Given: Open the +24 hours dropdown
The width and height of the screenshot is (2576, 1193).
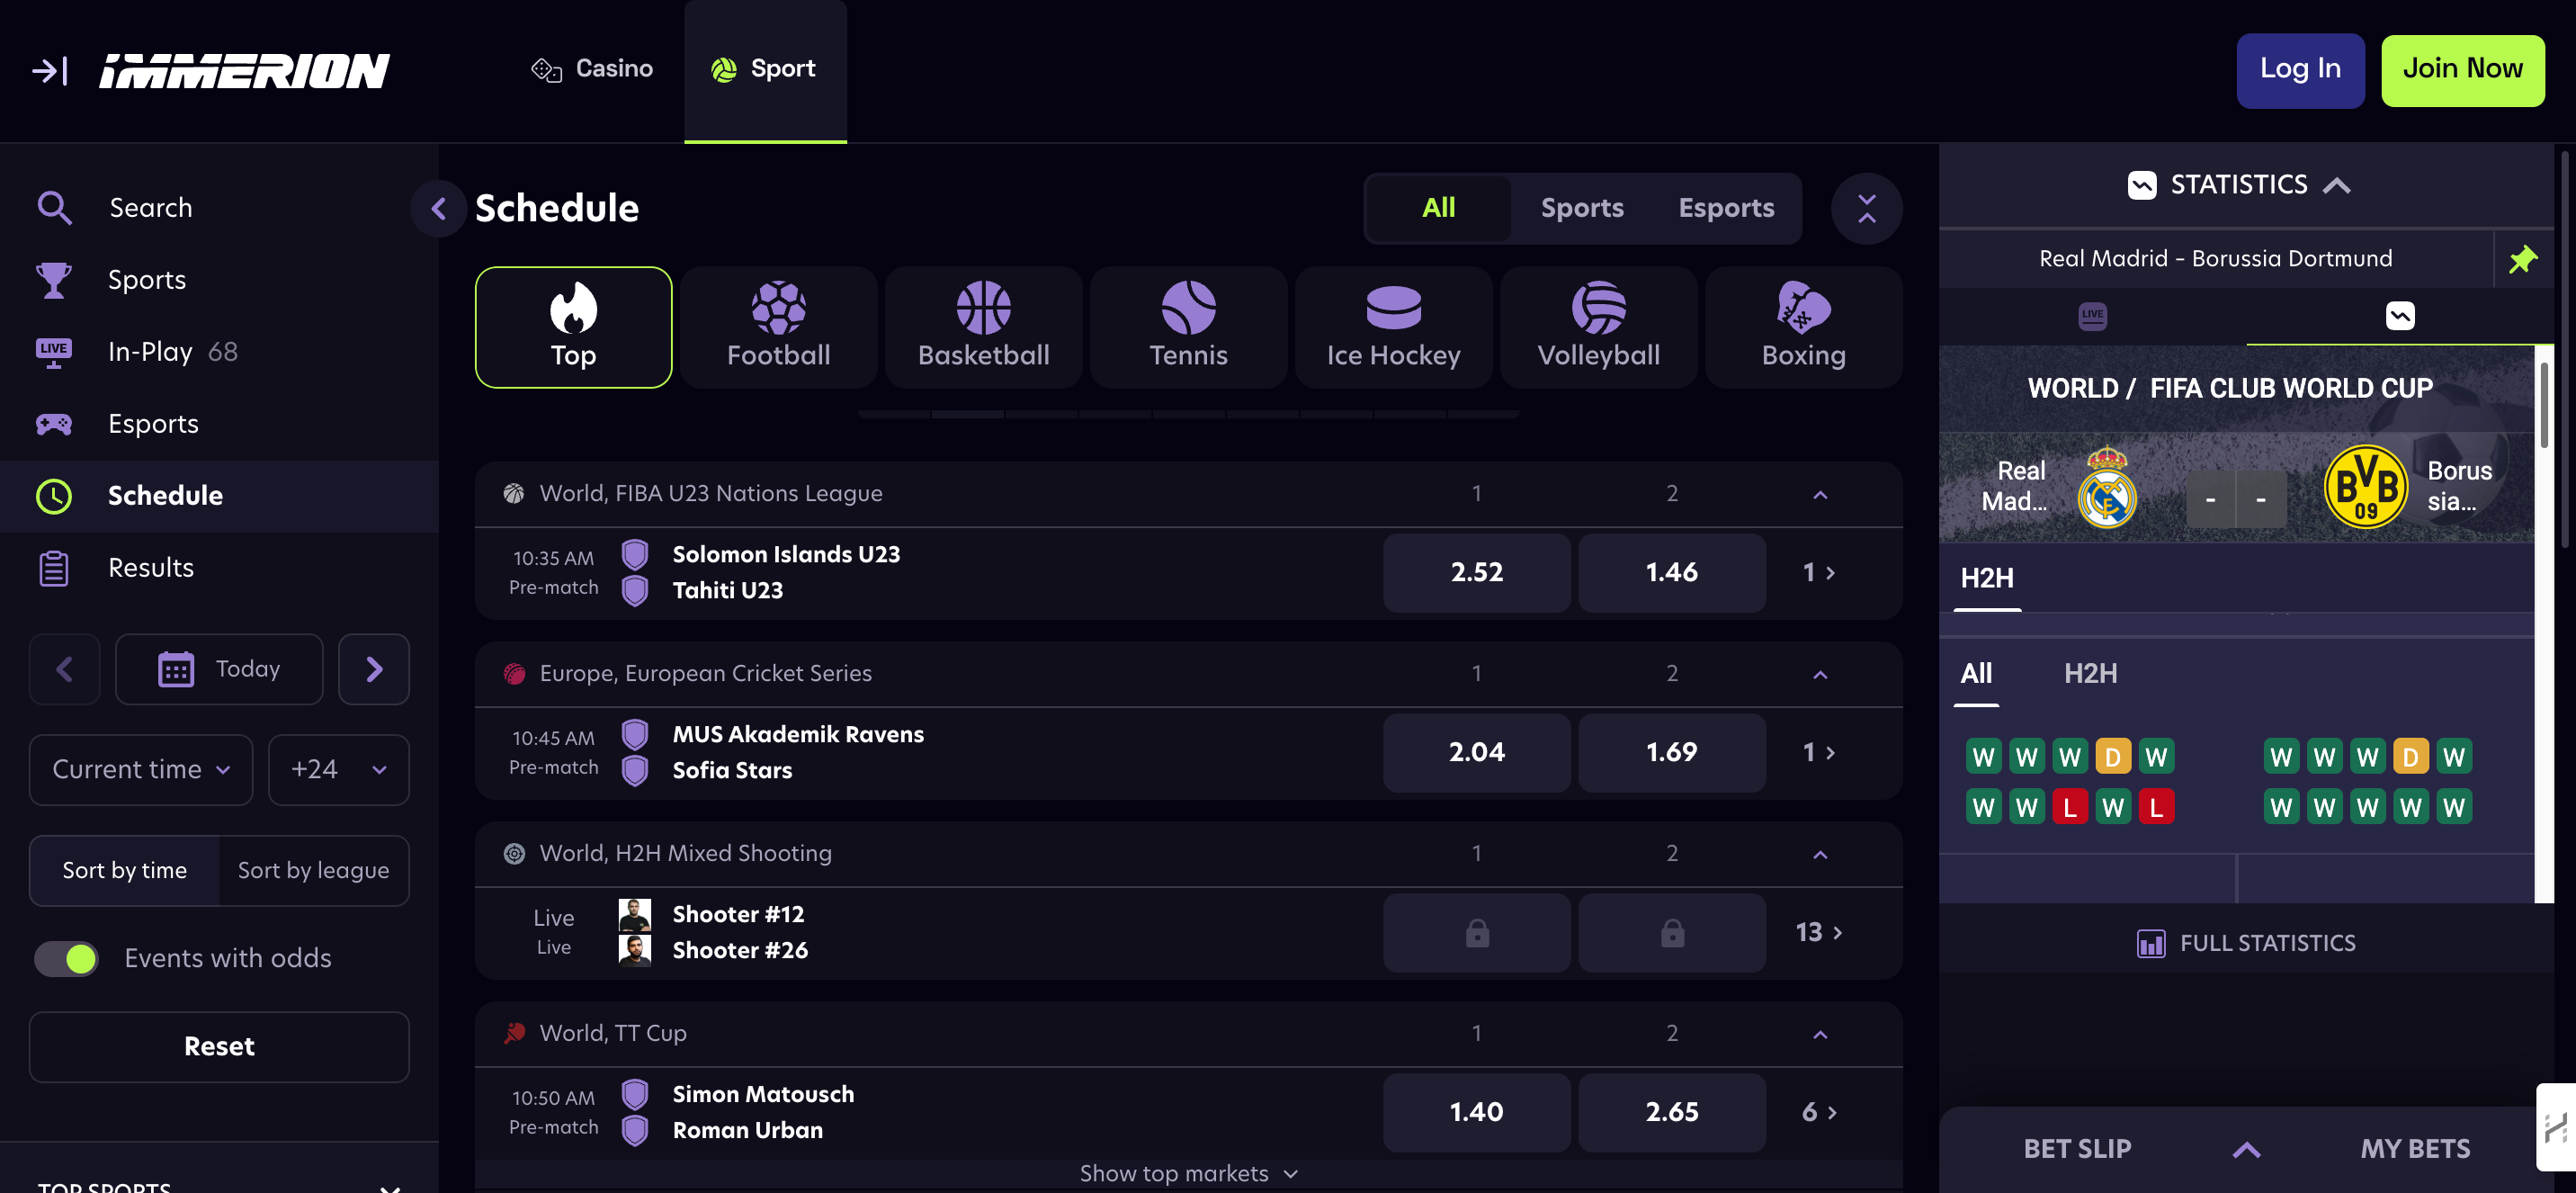Looking at the screenshot, I should 339,769.
